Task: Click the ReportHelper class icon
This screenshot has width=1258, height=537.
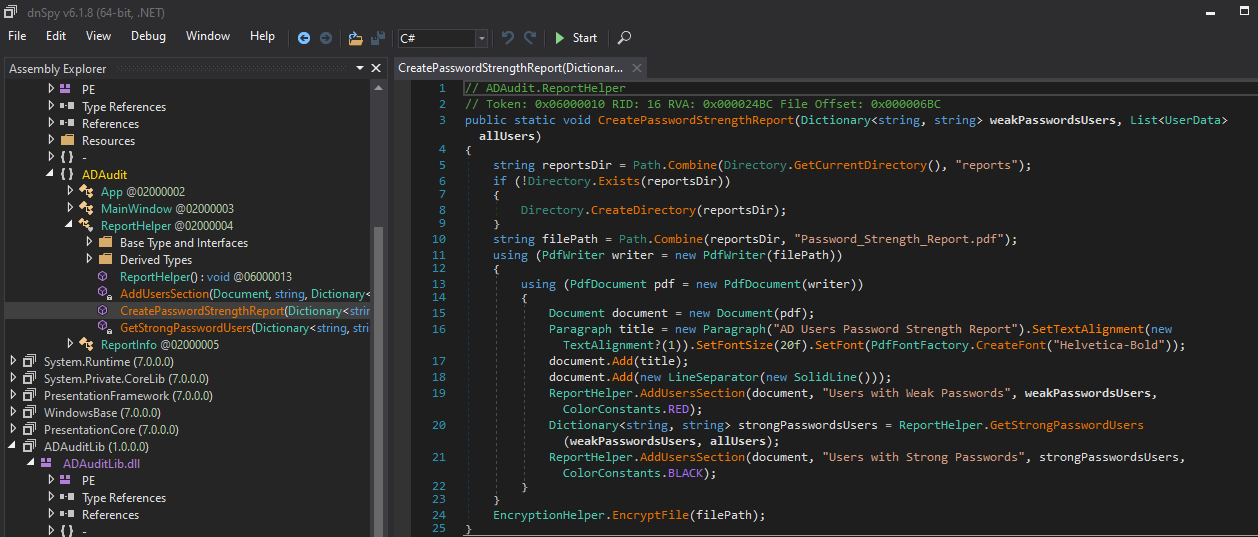Action: tap(86, 225)
